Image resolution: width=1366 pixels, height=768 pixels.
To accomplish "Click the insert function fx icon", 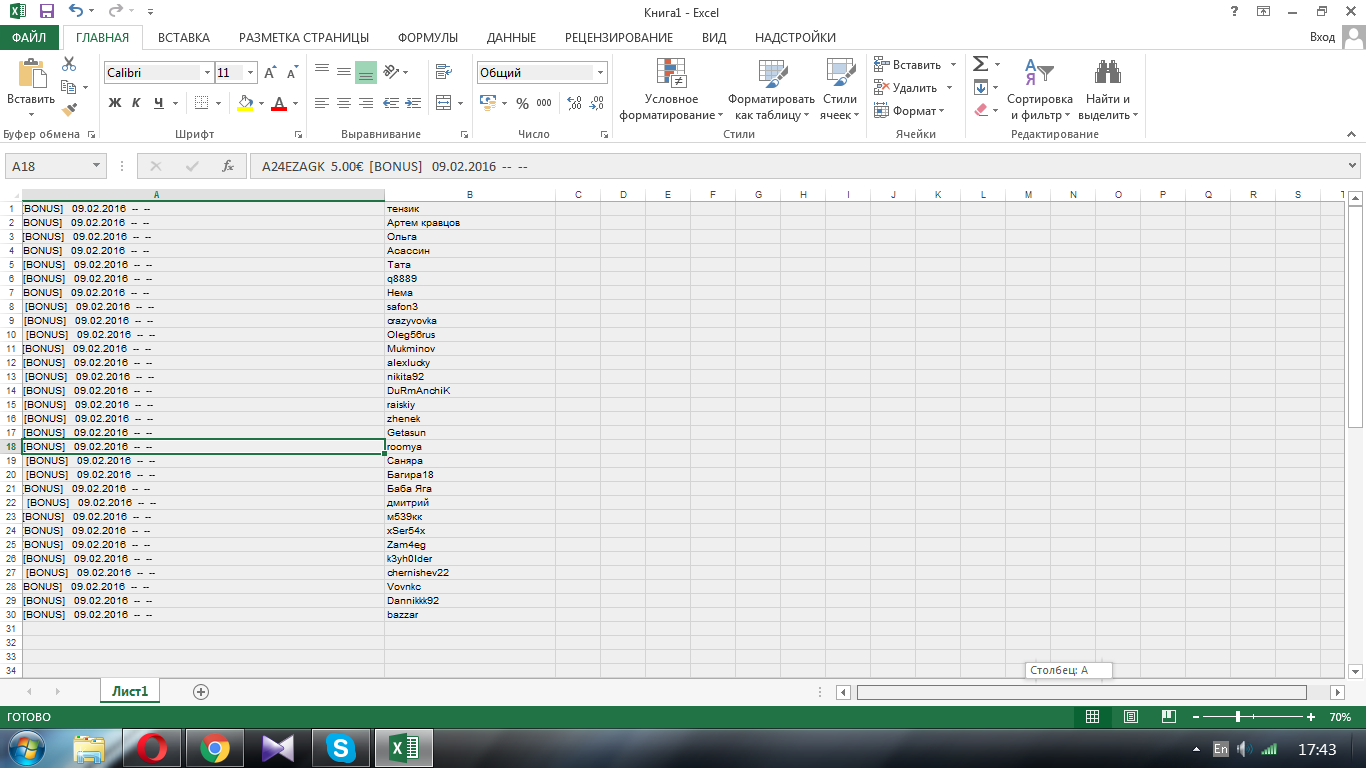I will click(228, 166).
